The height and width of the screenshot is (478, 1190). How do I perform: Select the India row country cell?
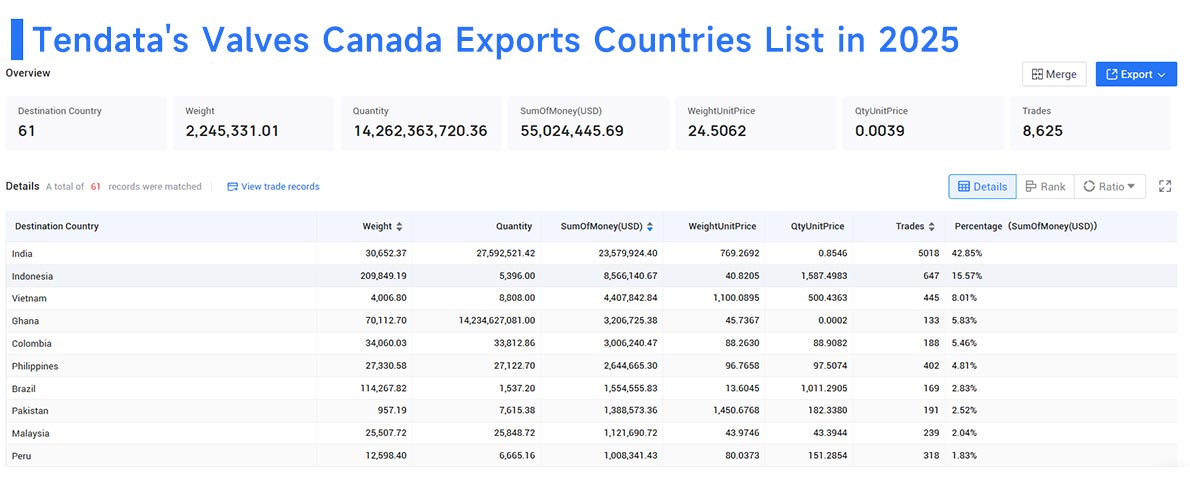point(161,253)
